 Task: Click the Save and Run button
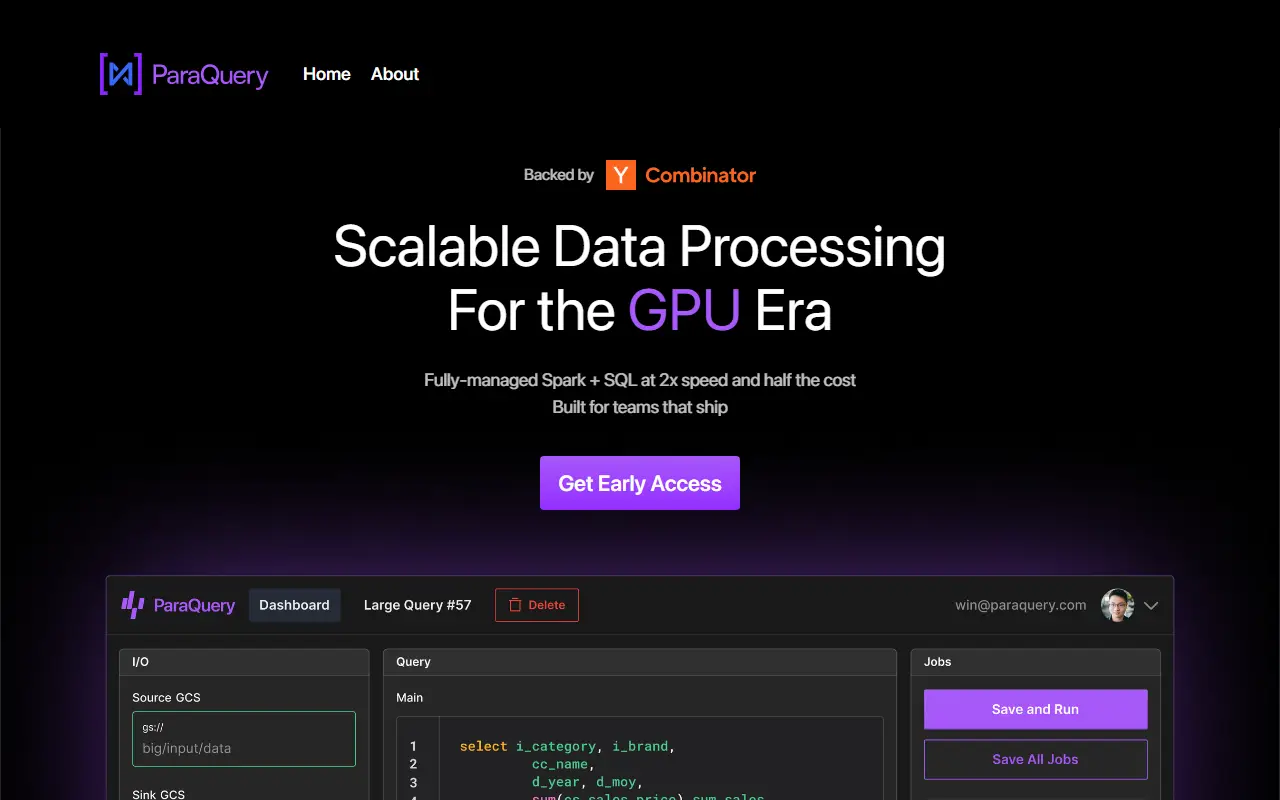(x=1035, y=709)
